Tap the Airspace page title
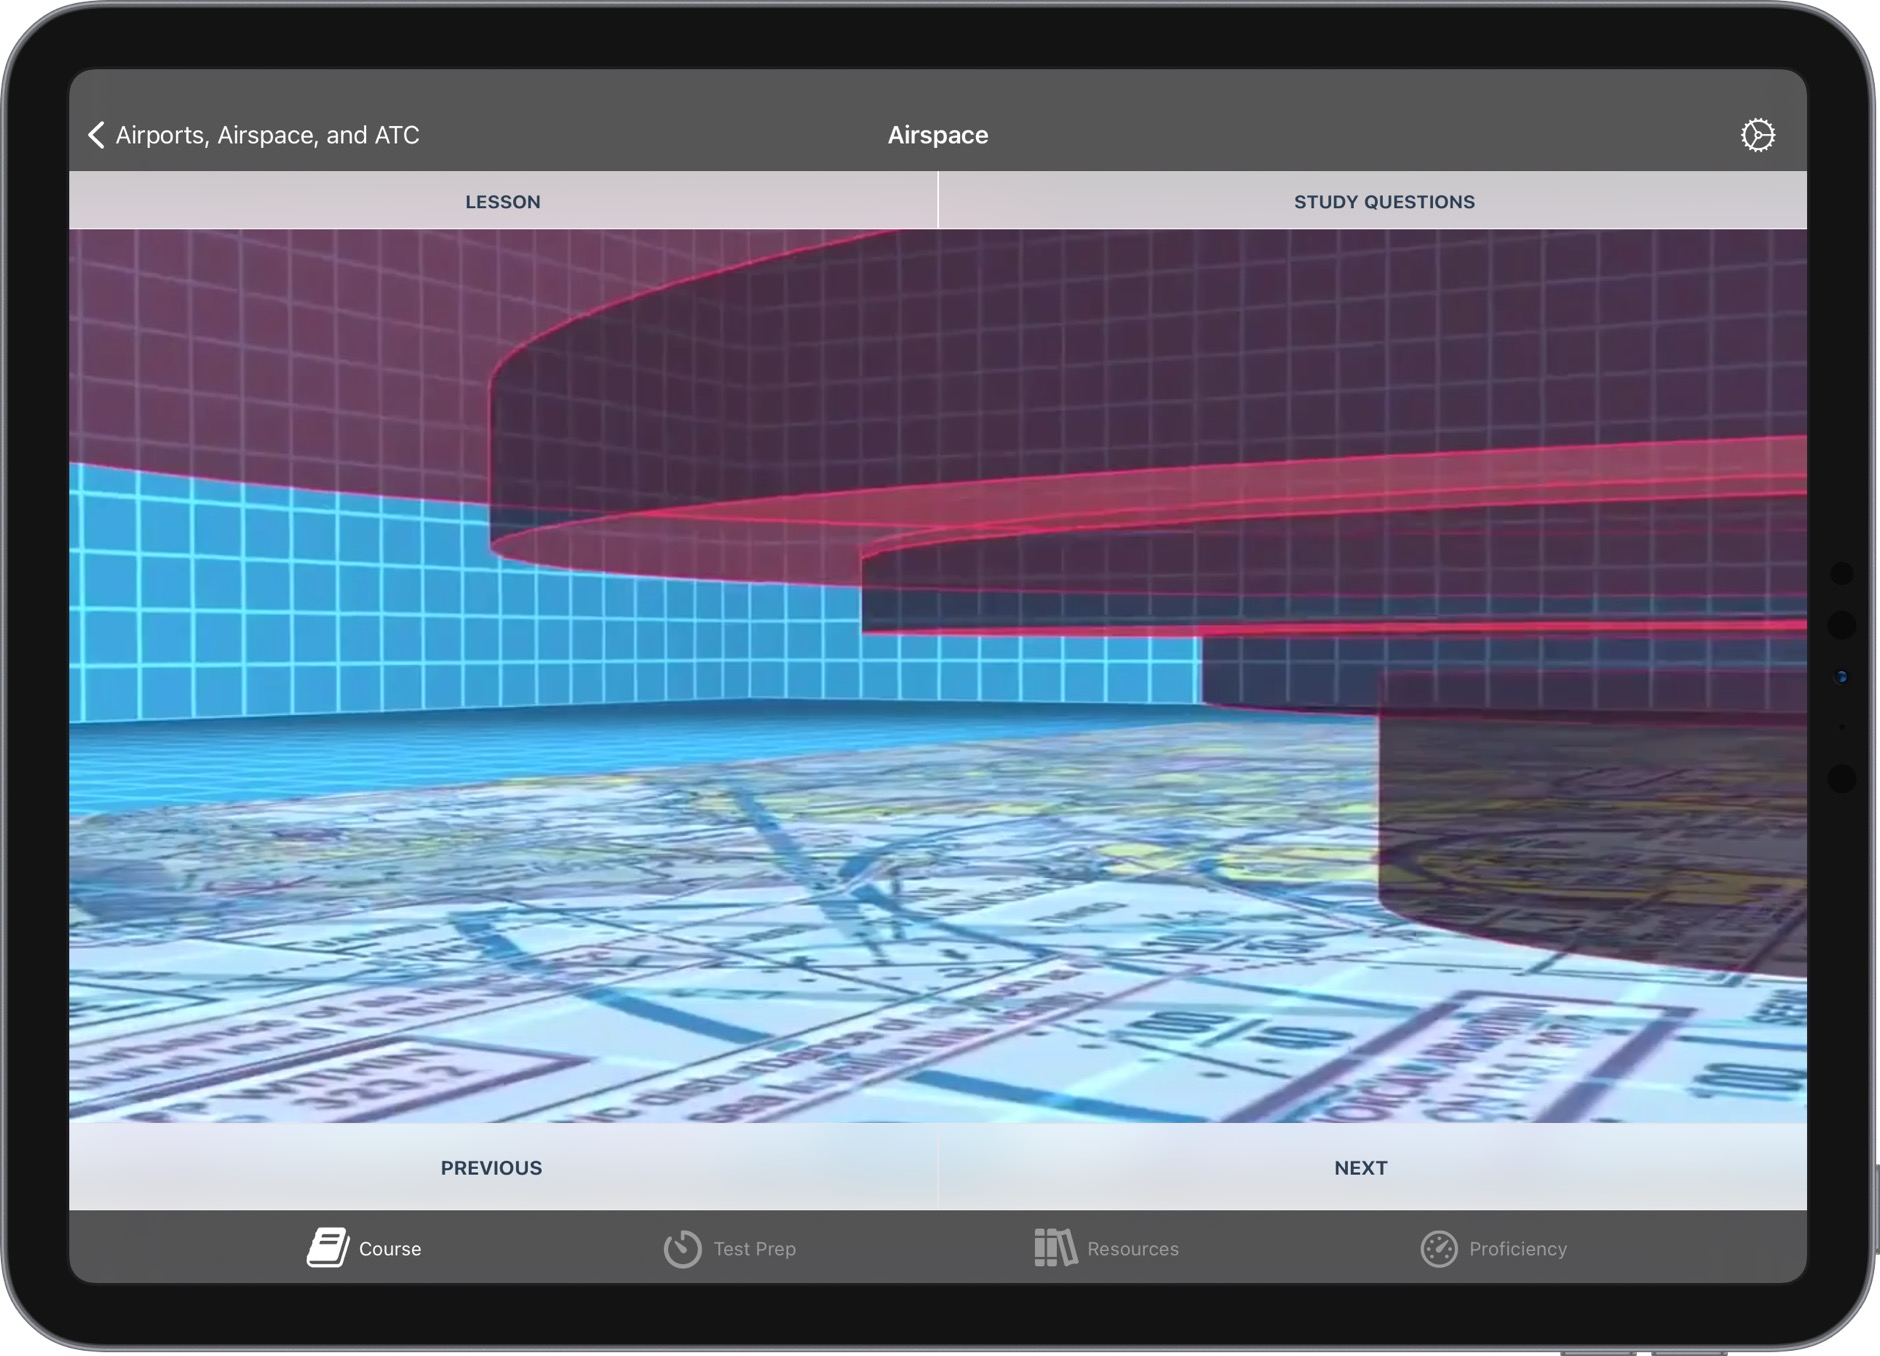 click(x=937, y=135)
